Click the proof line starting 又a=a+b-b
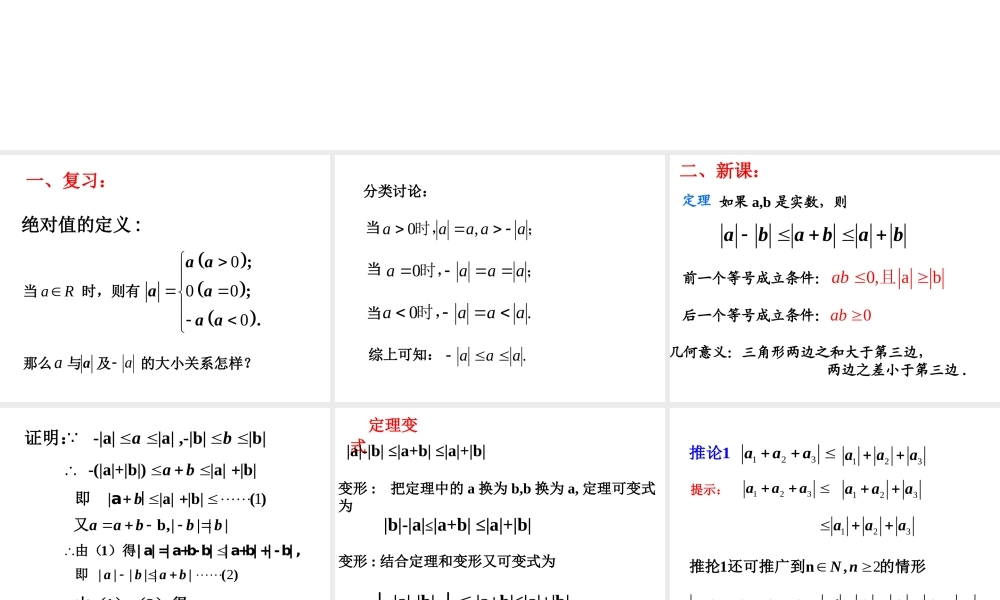1000x600 pixels. click(151, 525)
